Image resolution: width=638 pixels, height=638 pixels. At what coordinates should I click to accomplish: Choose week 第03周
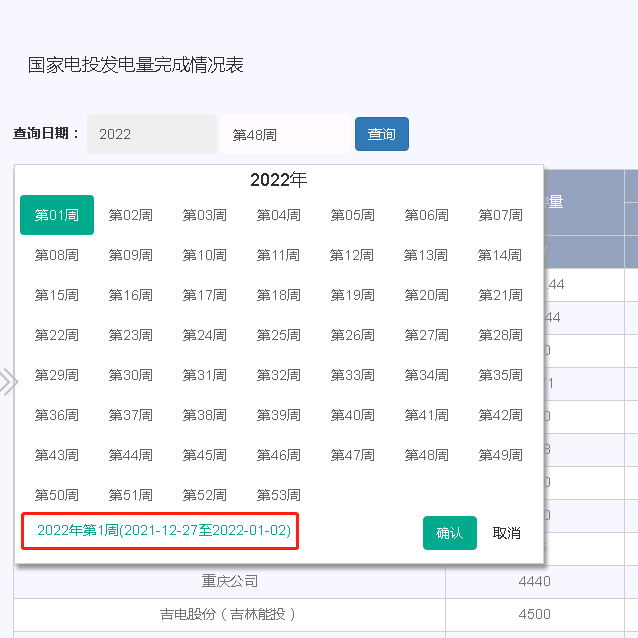coord(205,215)
